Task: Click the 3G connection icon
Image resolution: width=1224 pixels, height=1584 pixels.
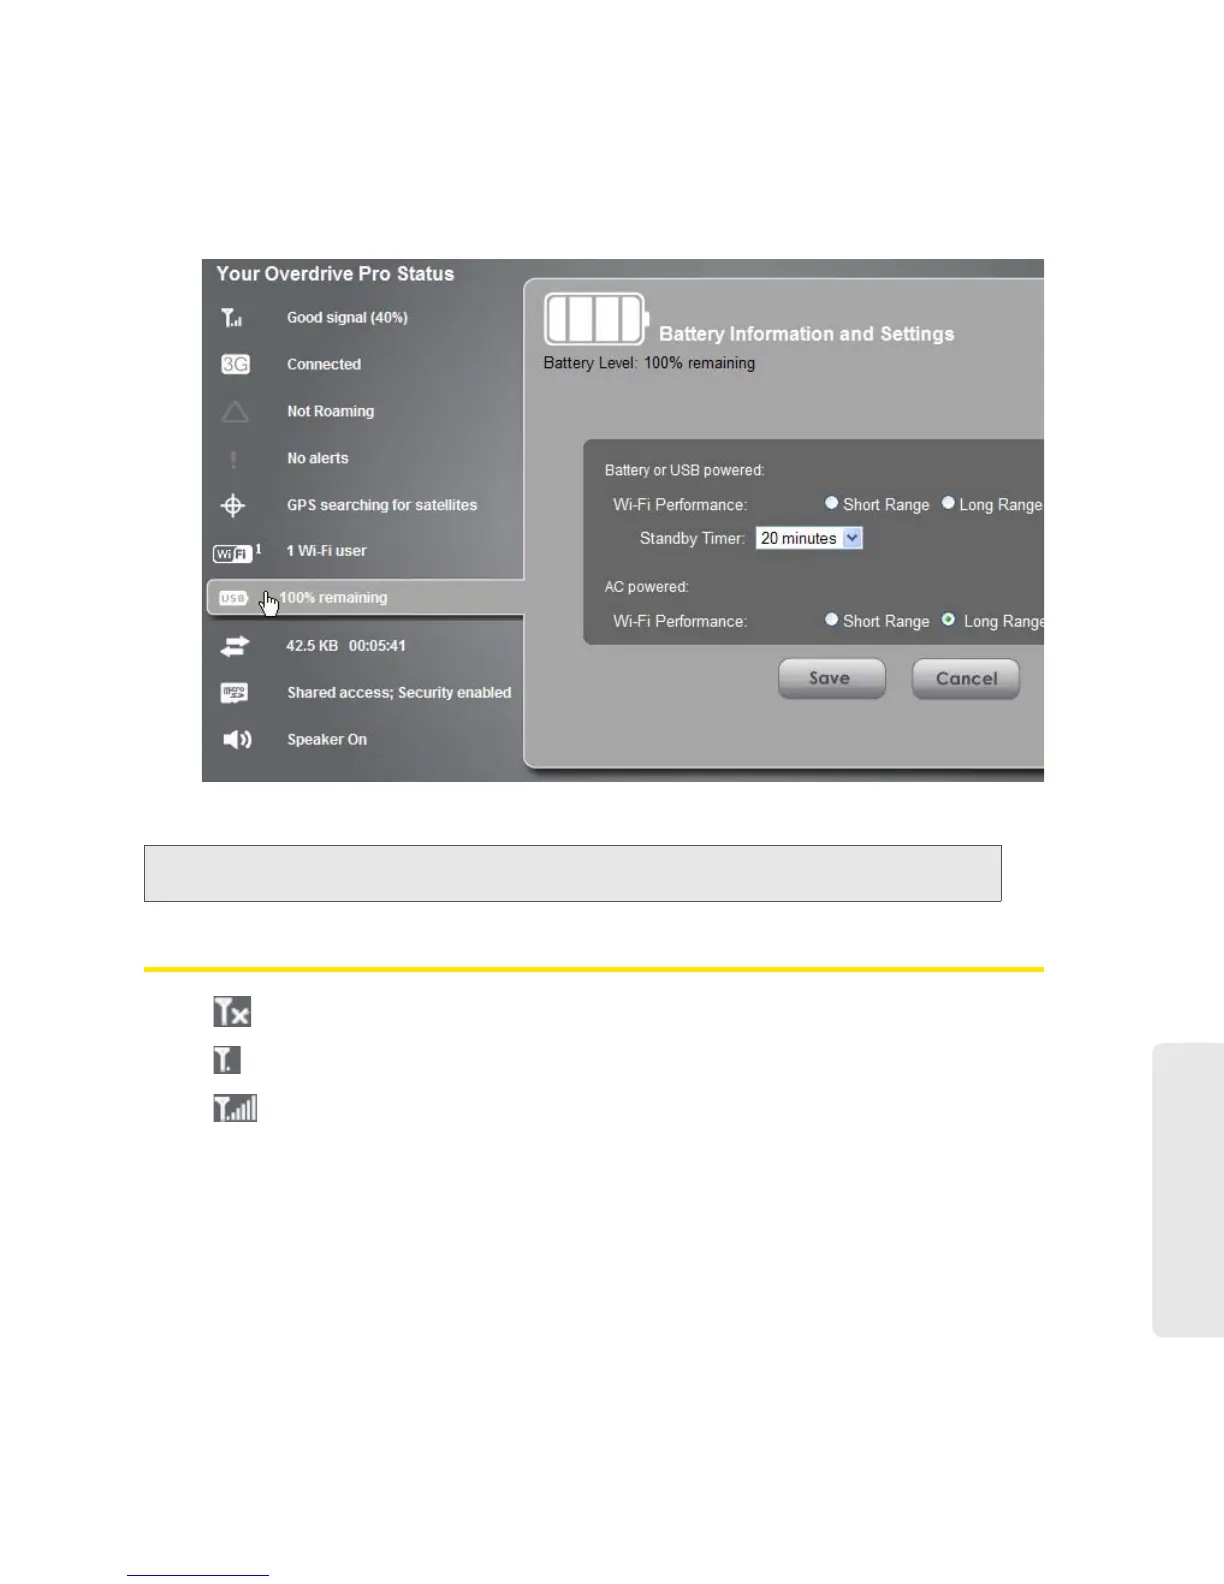Action: click(x=235, y=364)
